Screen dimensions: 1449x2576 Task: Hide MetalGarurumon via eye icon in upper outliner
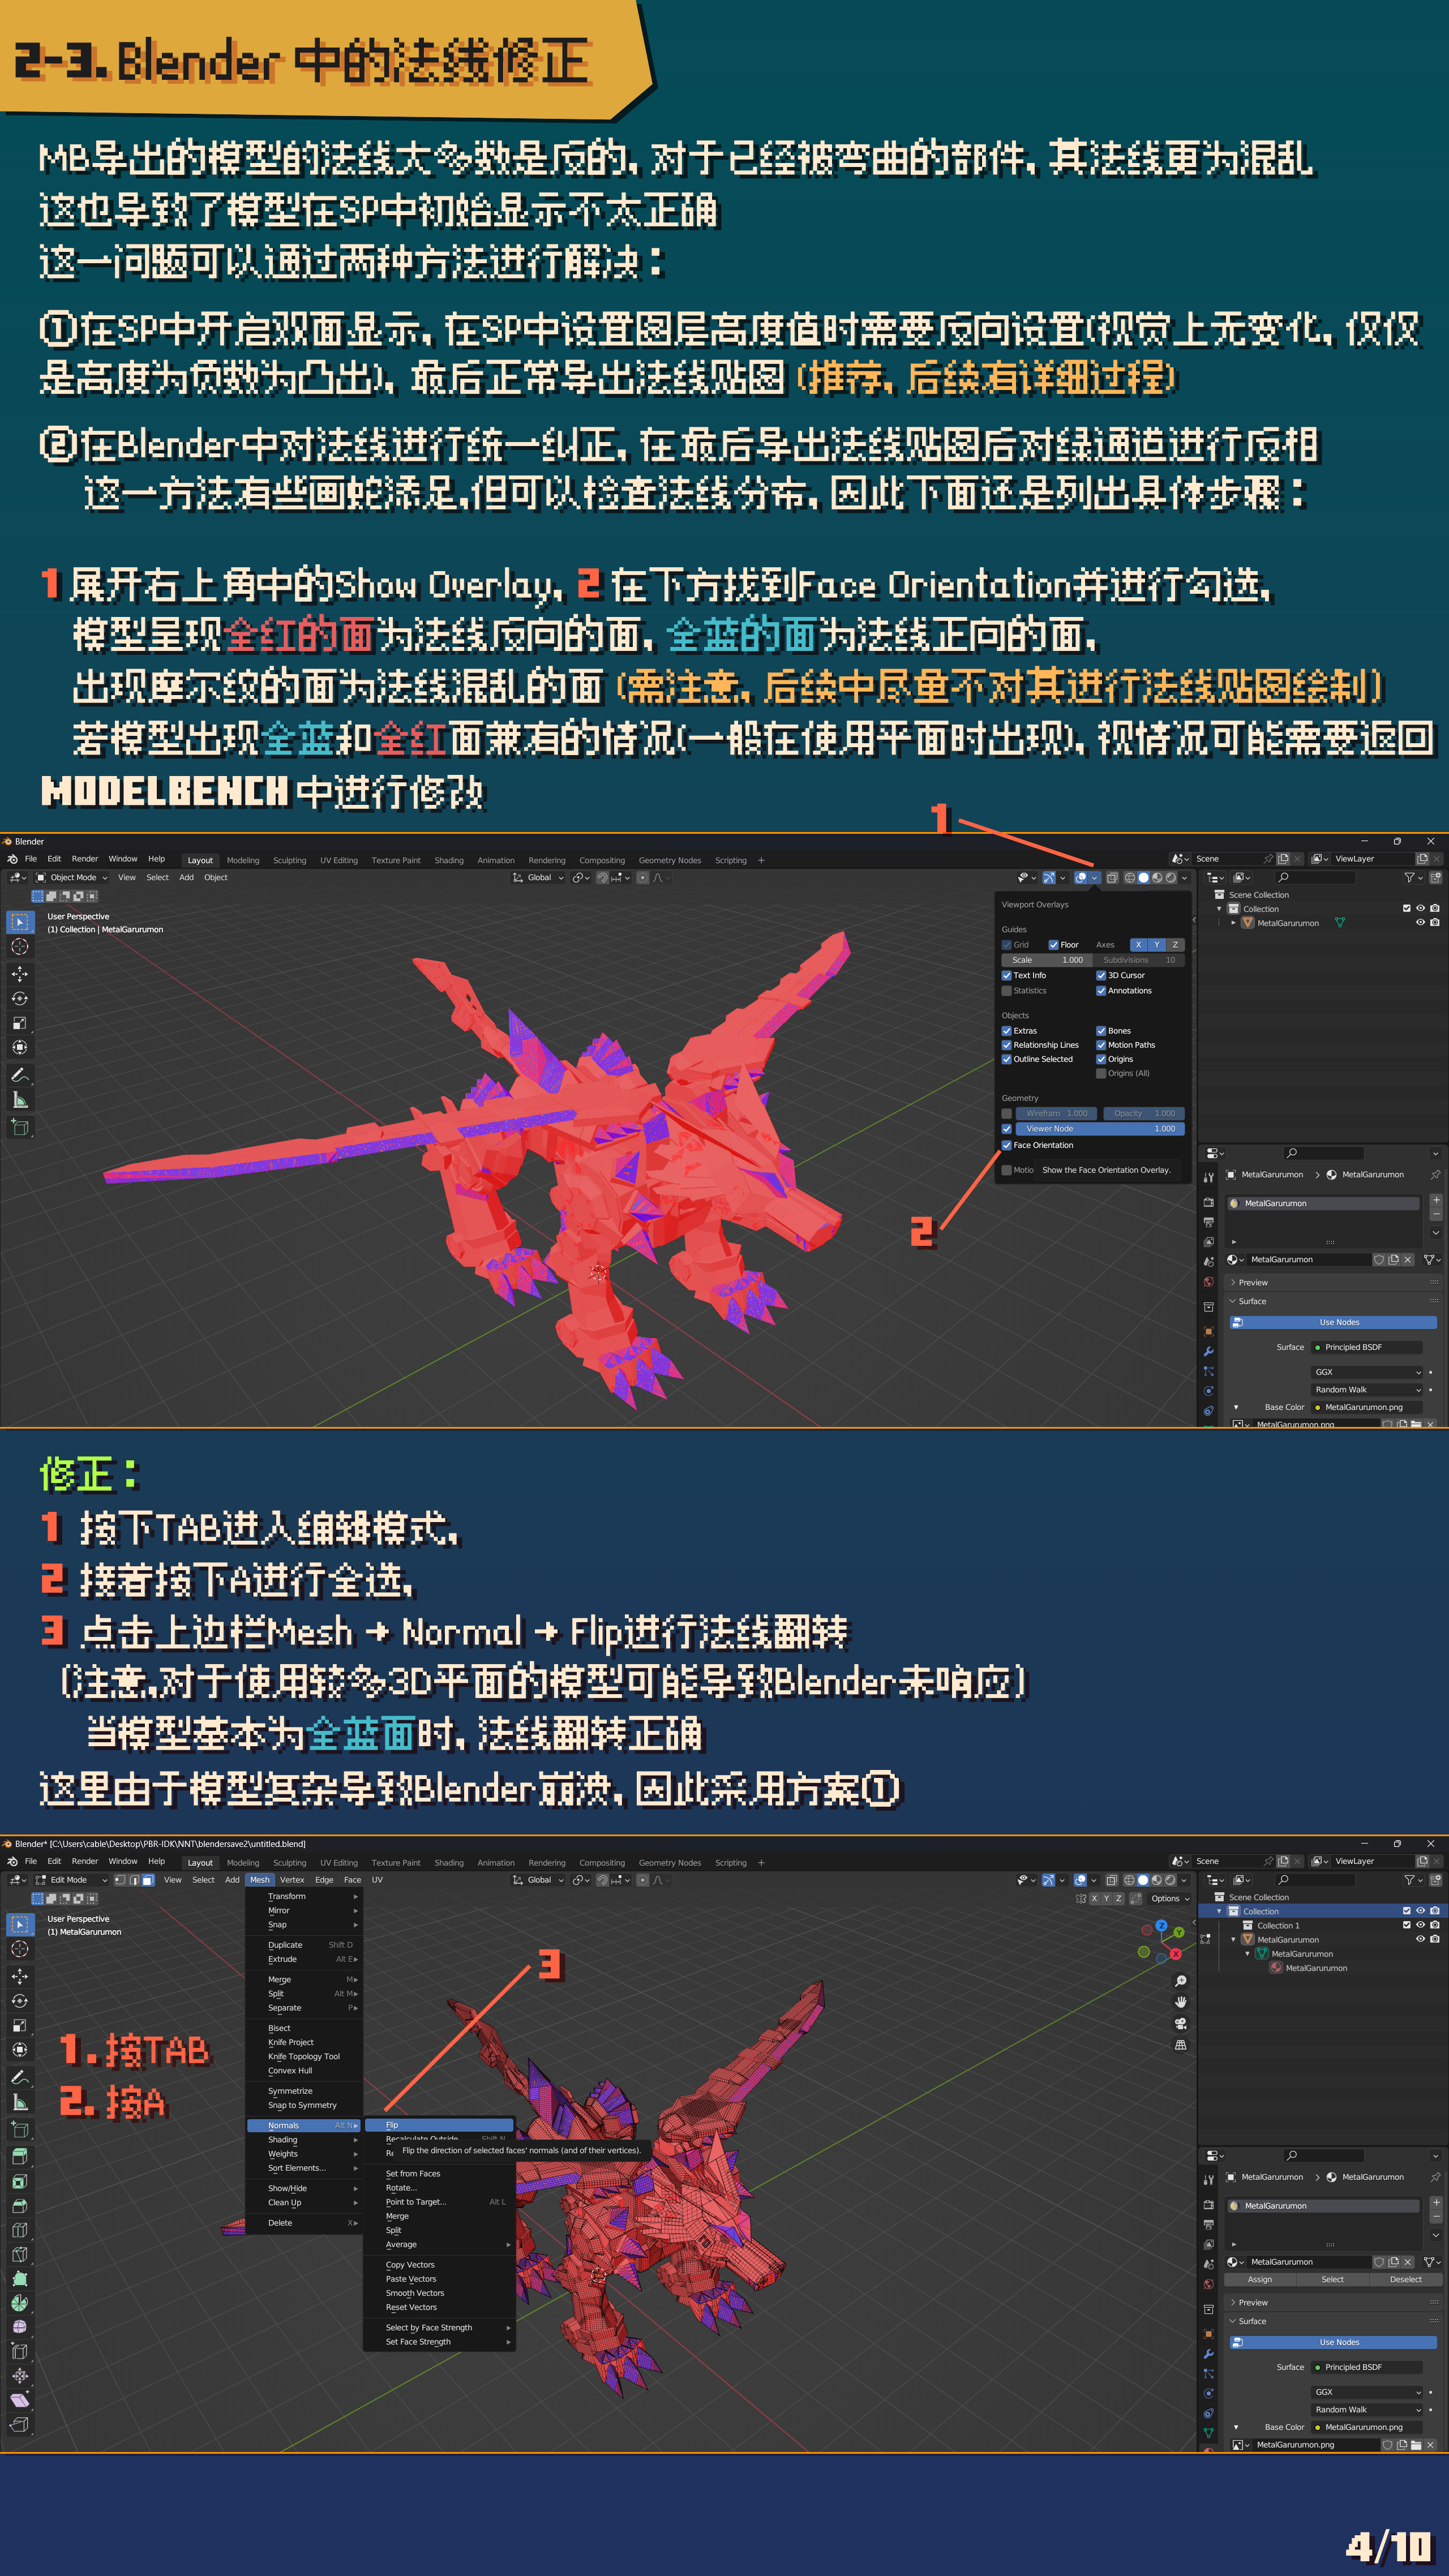click(x=1420, y=923)
